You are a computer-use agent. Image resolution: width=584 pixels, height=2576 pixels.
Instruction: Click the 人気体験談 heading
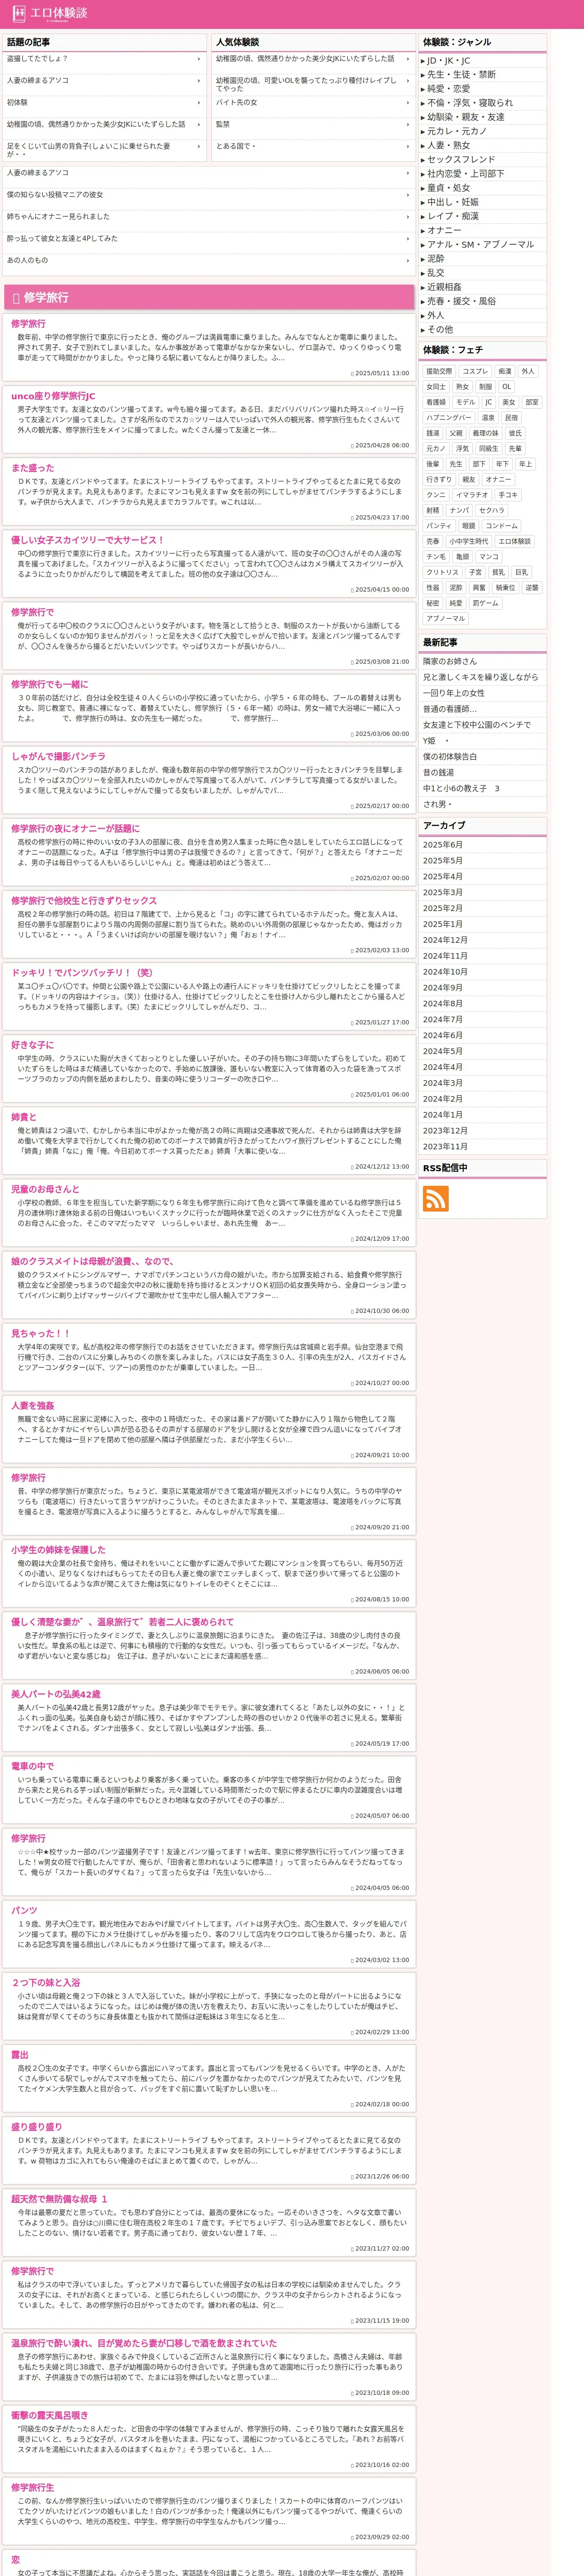click(237, 42)
